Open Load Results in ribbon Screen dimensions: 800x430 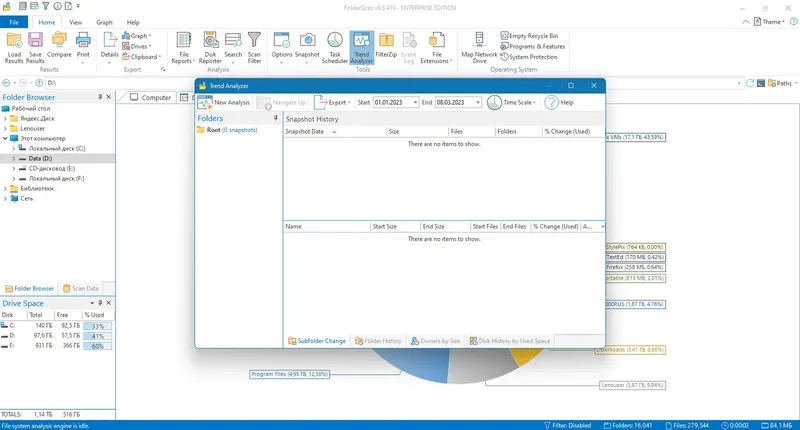click(14, 47)
